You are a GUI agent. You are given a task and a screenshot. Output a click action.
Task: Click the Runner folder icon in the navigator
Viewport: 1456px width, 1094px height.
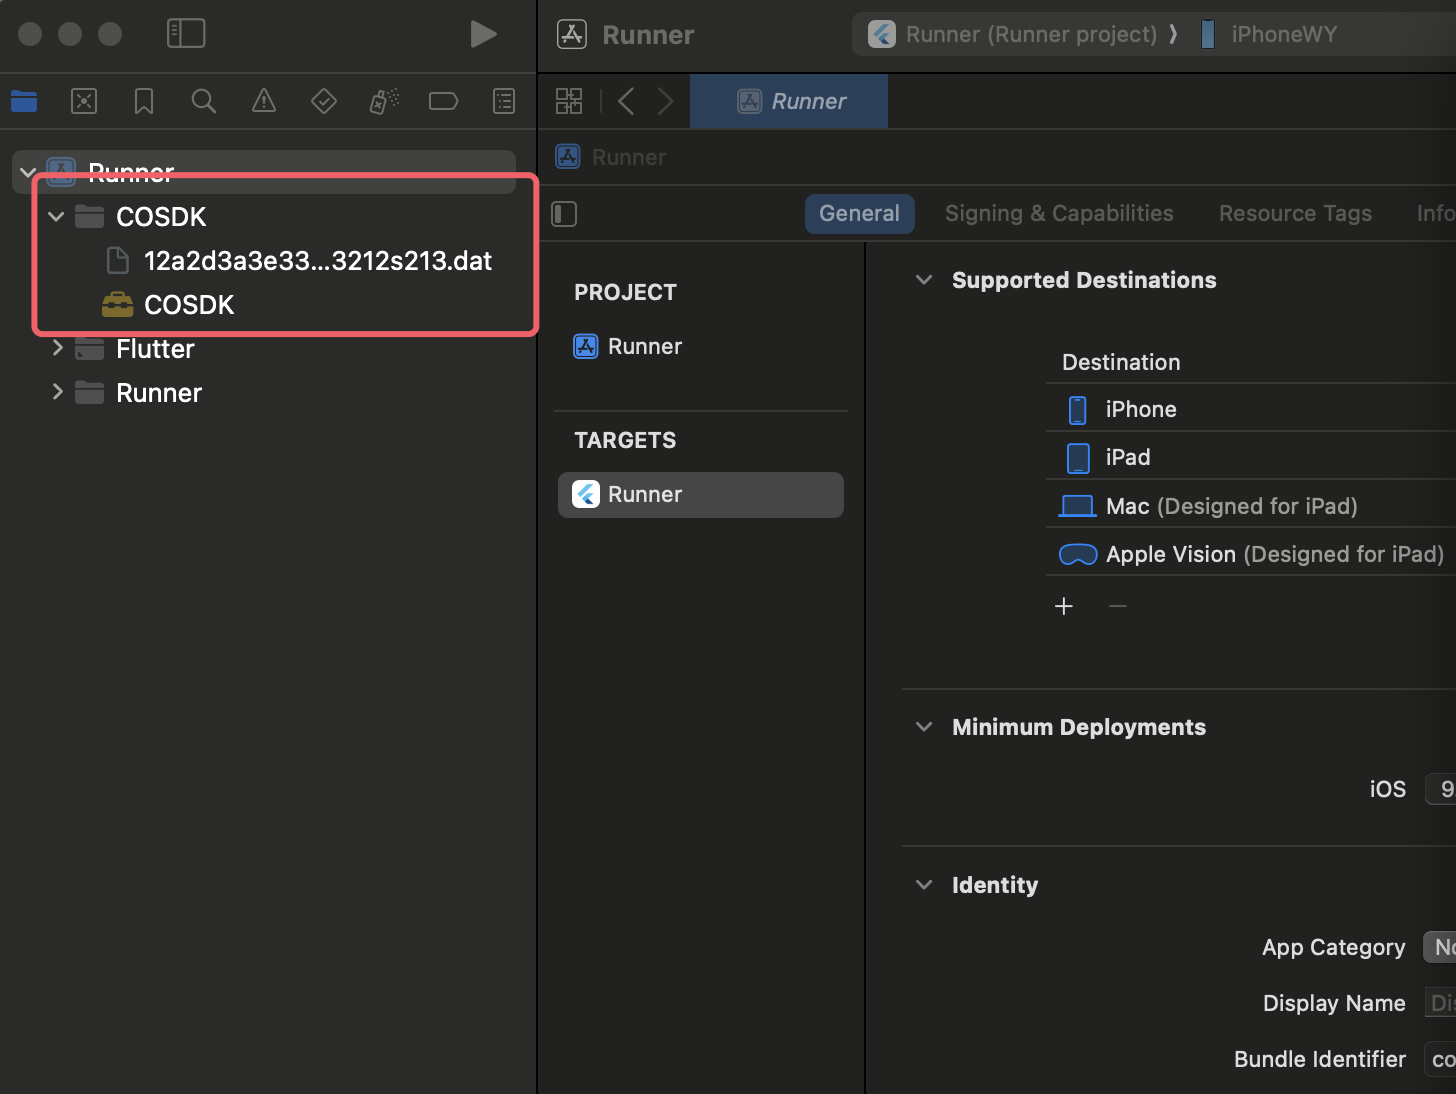click(x=90, y=393)
